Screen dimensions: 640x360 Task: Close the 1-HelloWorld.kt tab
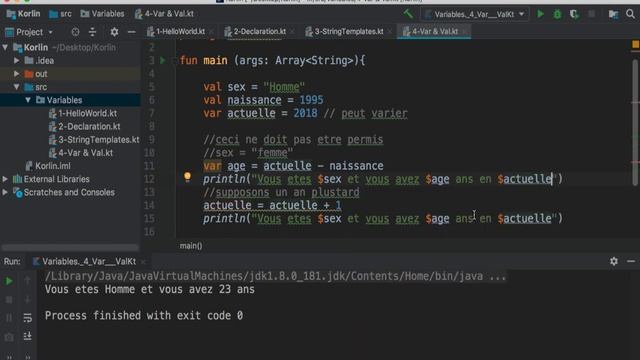211,32
